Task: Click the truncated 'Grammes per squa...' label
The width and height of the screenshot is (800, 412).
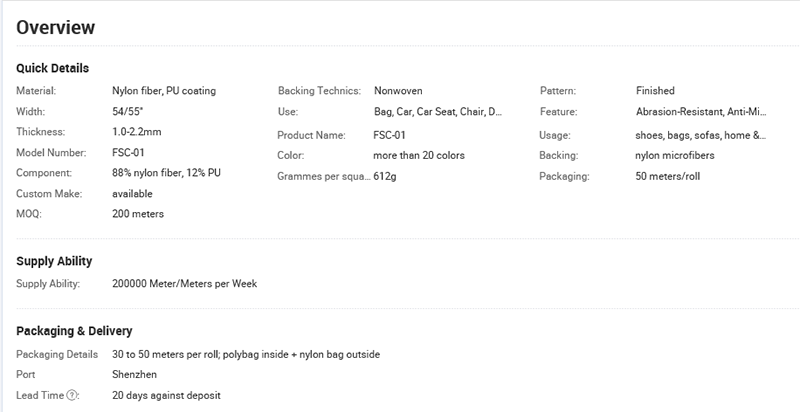Action: pyautogui.click(x=323, y=176)
